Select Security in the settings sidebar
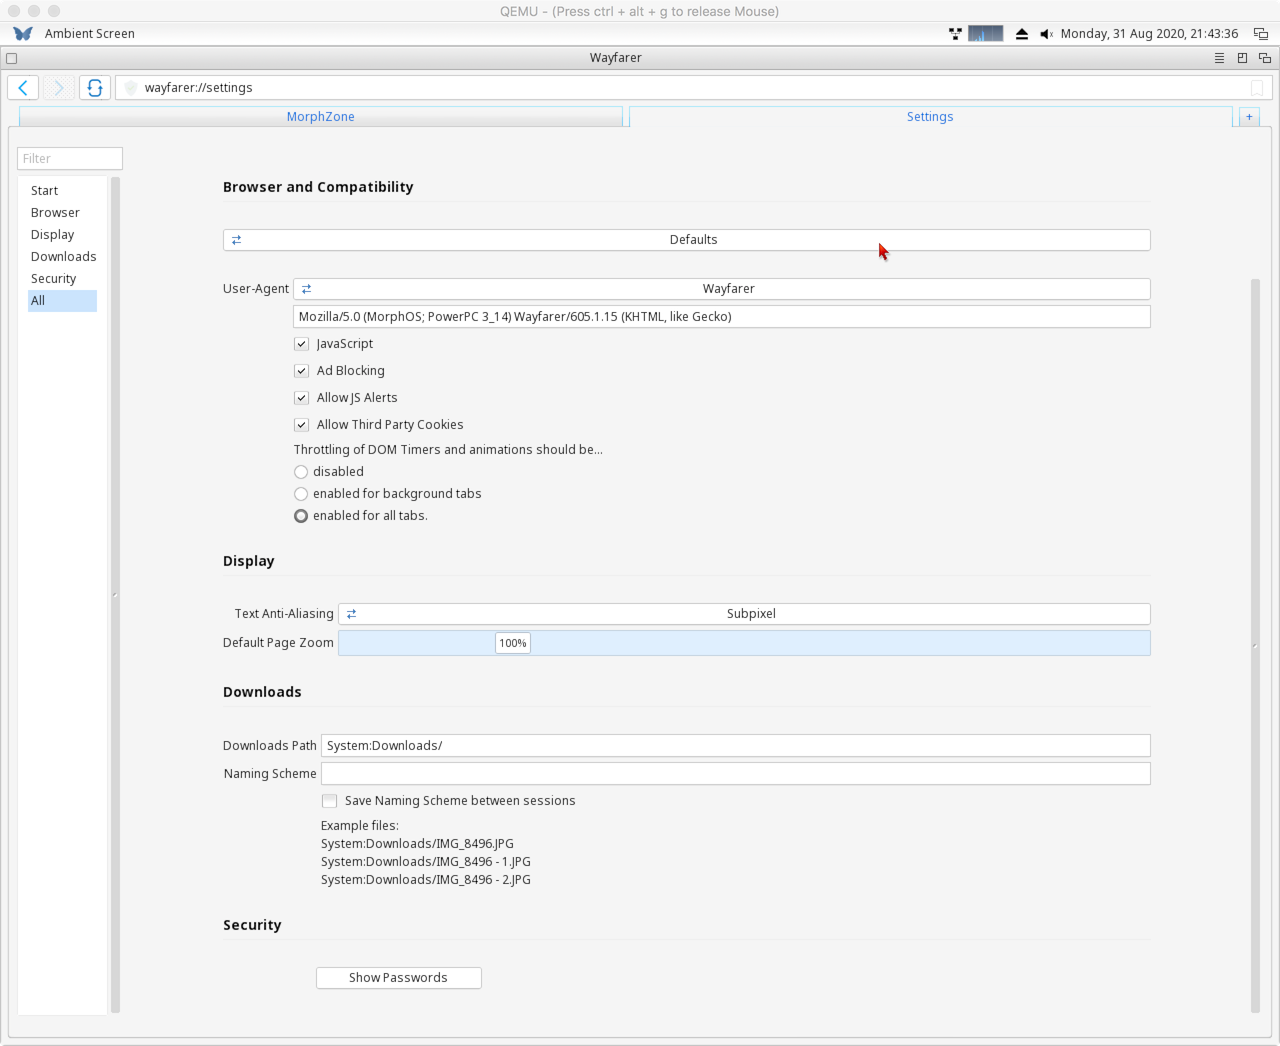The image size is (1280, 1046). tap(53, 279)
